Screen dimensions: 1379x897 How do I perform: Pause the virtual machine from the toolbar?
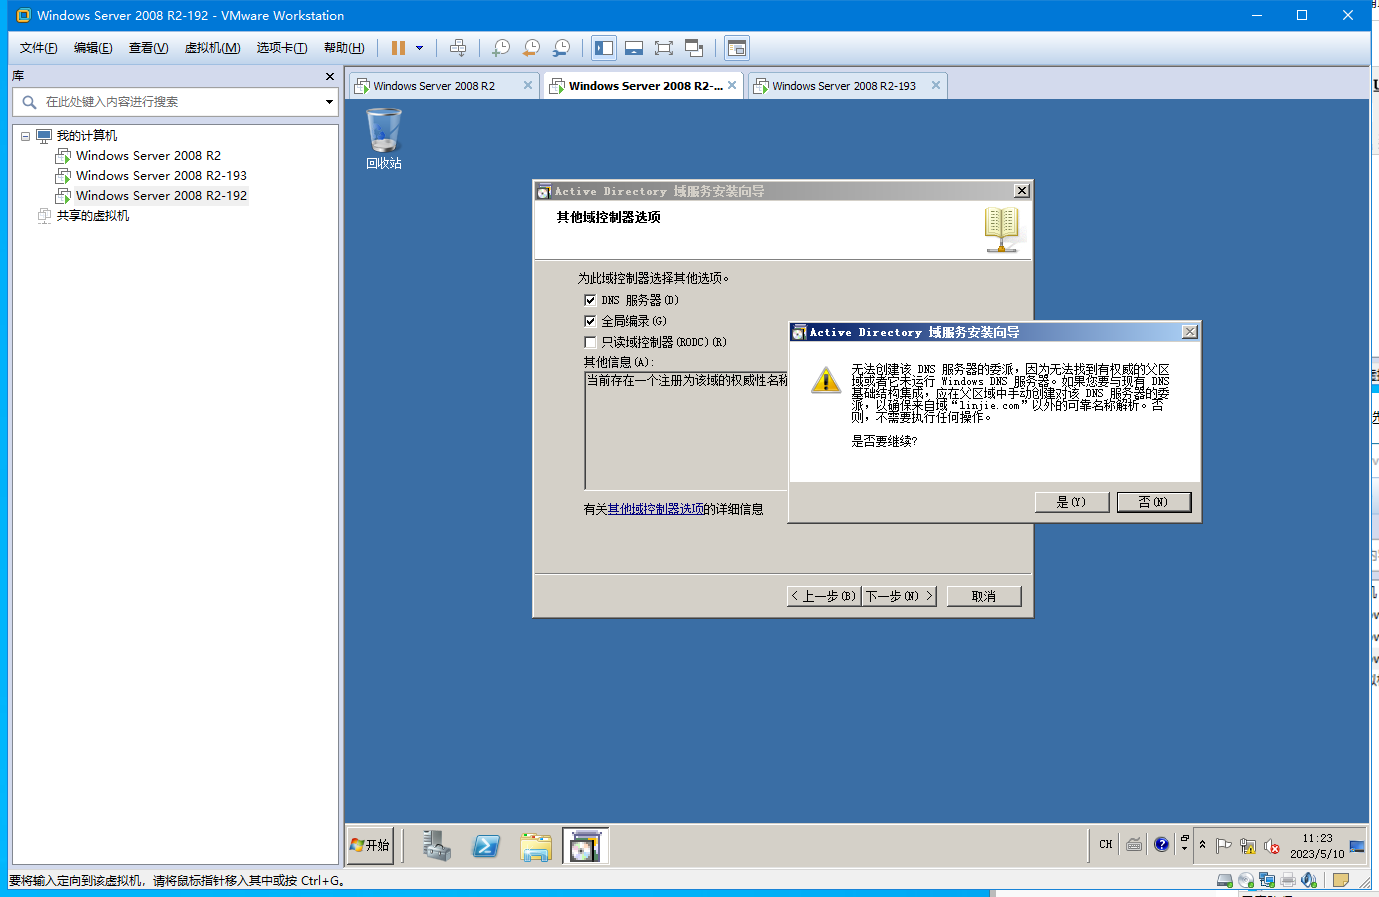(x=398, y=48)
